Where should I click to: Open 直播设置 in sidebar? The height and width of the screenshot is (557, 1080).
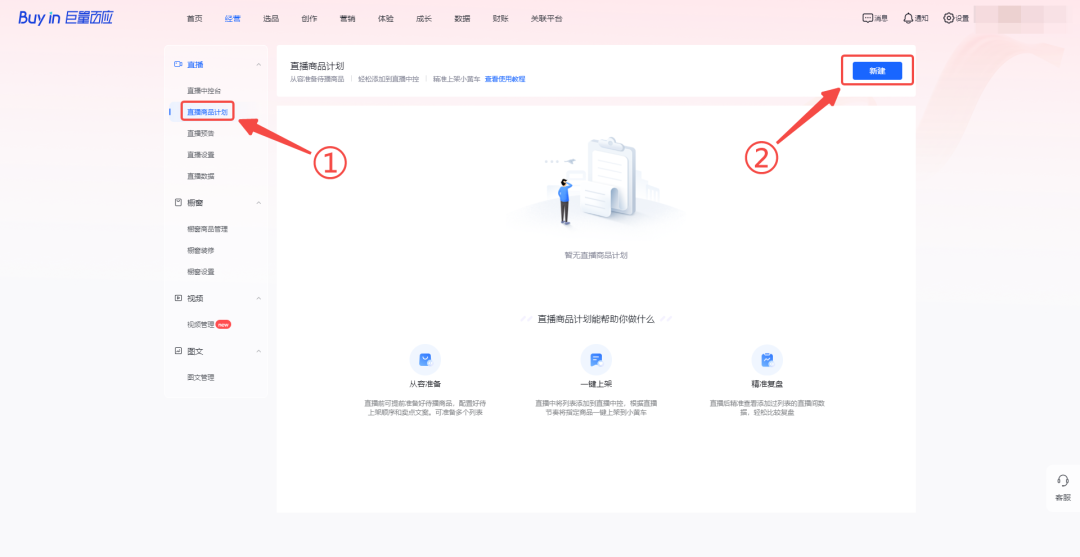(200, 155)
